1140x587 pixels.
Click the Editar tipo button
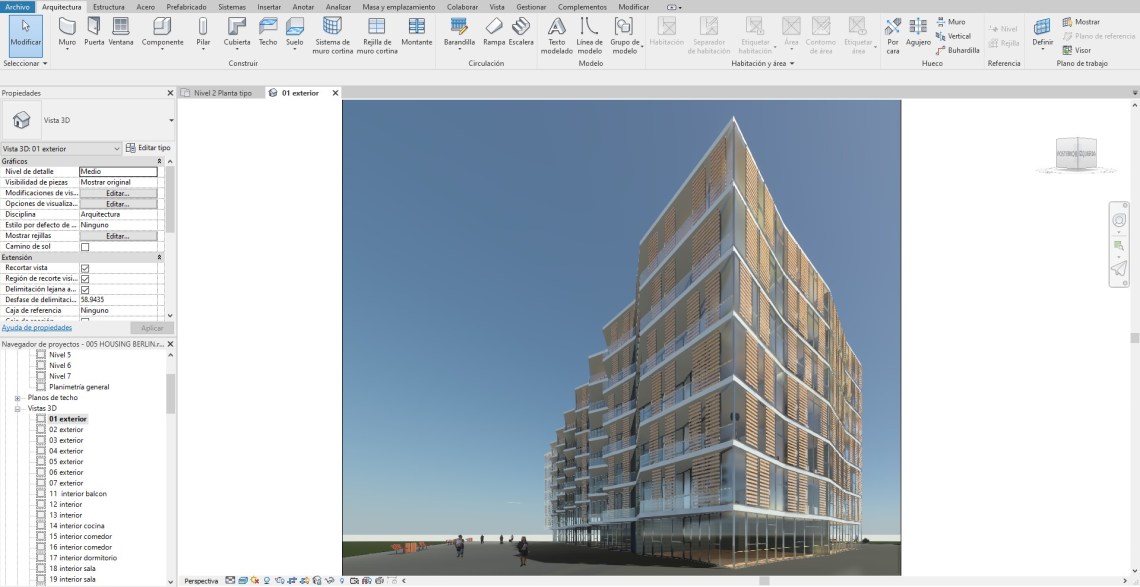pyautogui.click(x=148, y=148)
